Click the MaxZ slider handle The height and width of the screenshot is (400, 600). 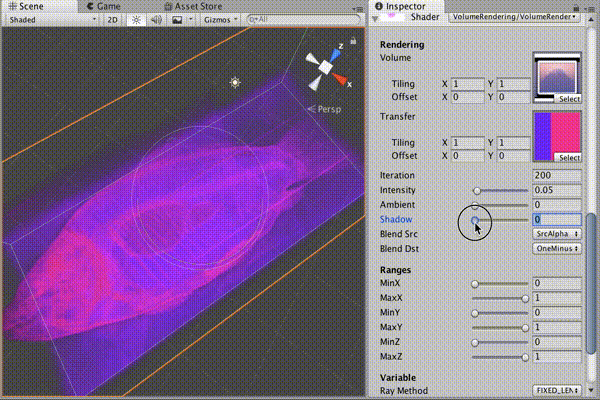(525, 358)
